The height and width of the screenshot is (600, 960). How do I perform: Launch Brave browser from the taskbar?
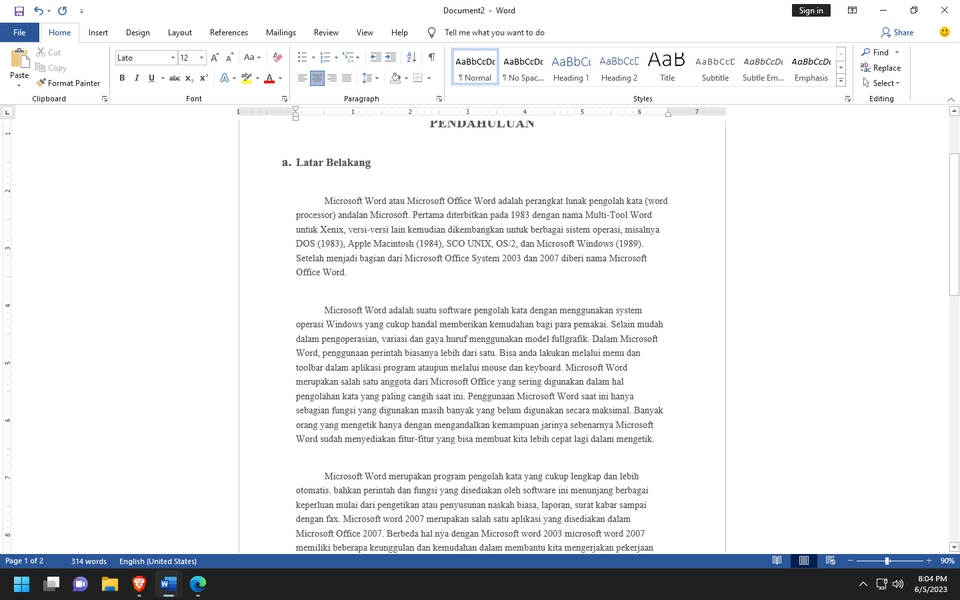point(139,584)
